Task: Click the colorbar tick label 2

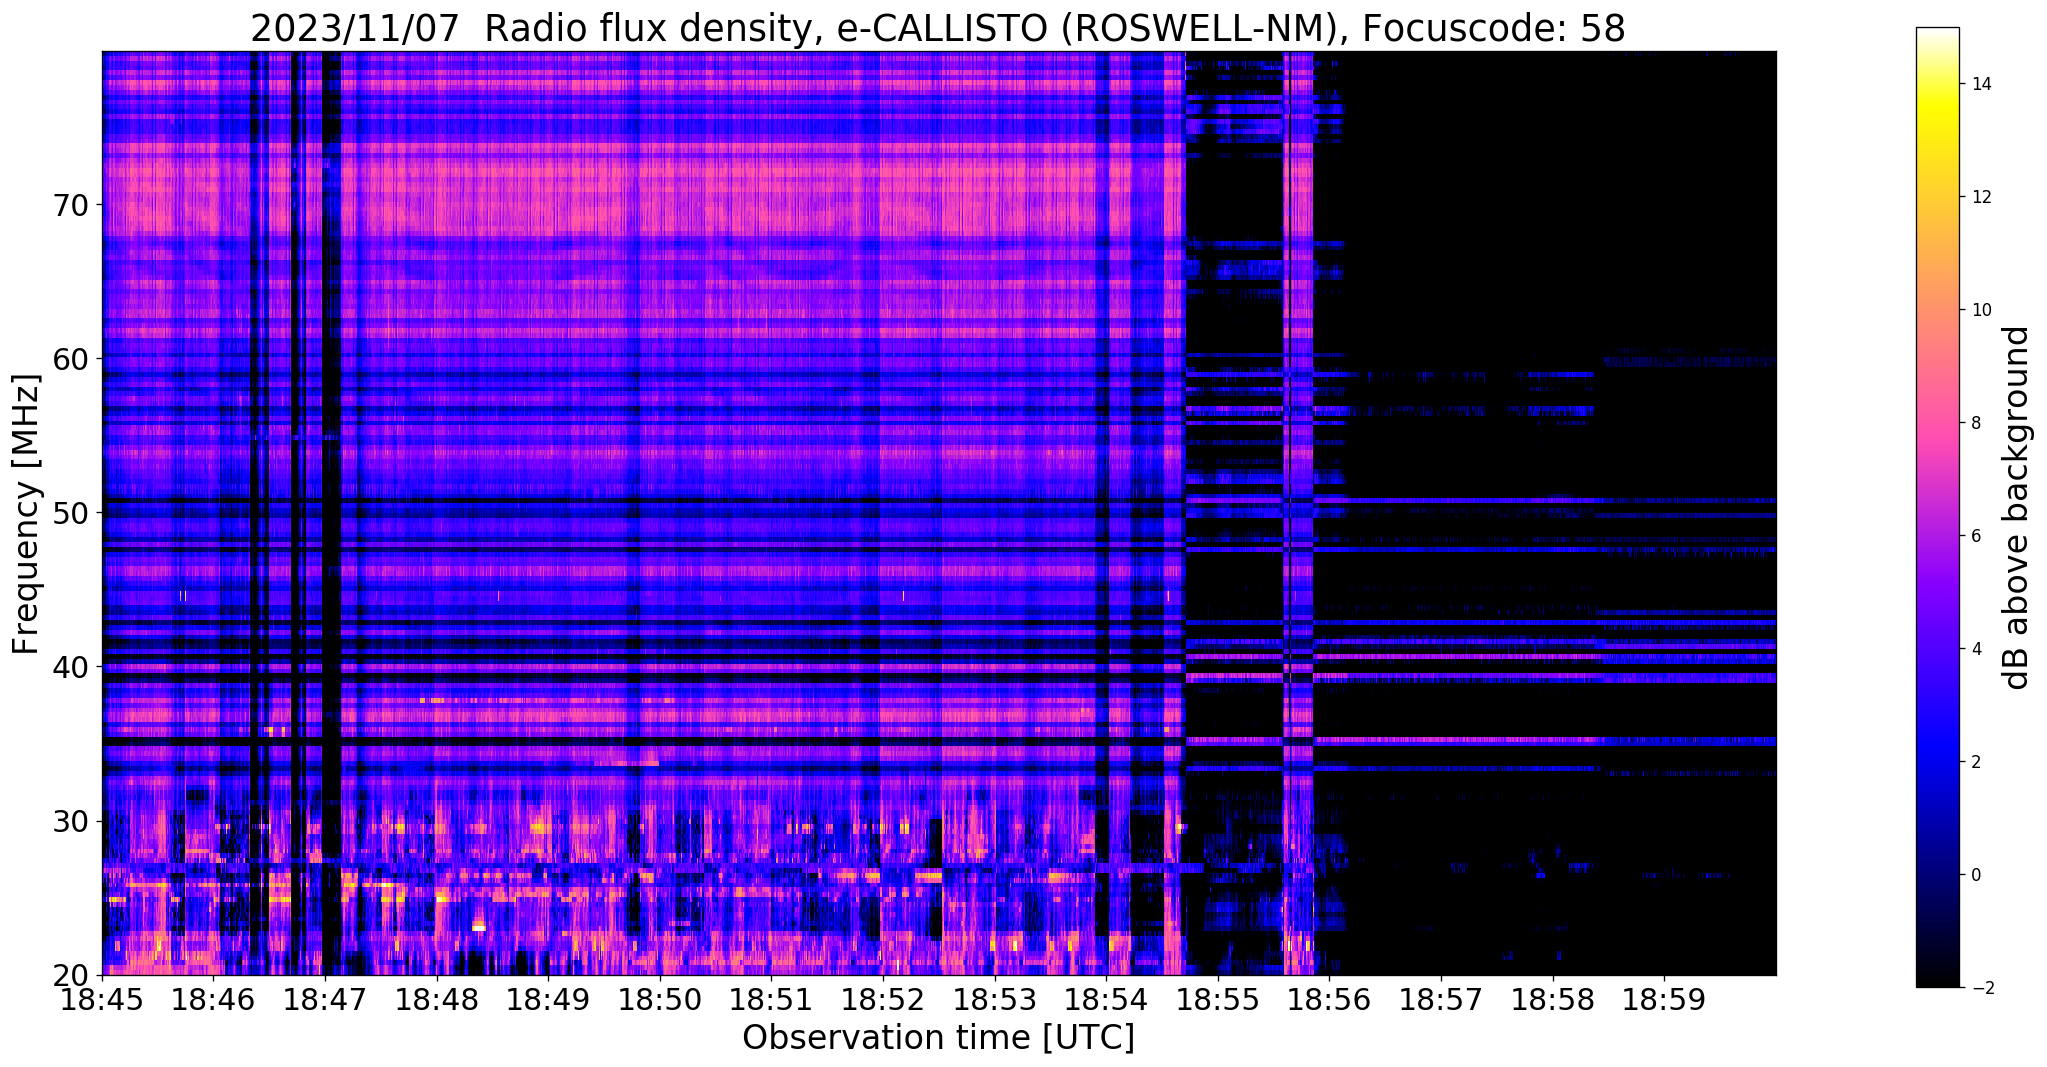Action: (1975, 762)
